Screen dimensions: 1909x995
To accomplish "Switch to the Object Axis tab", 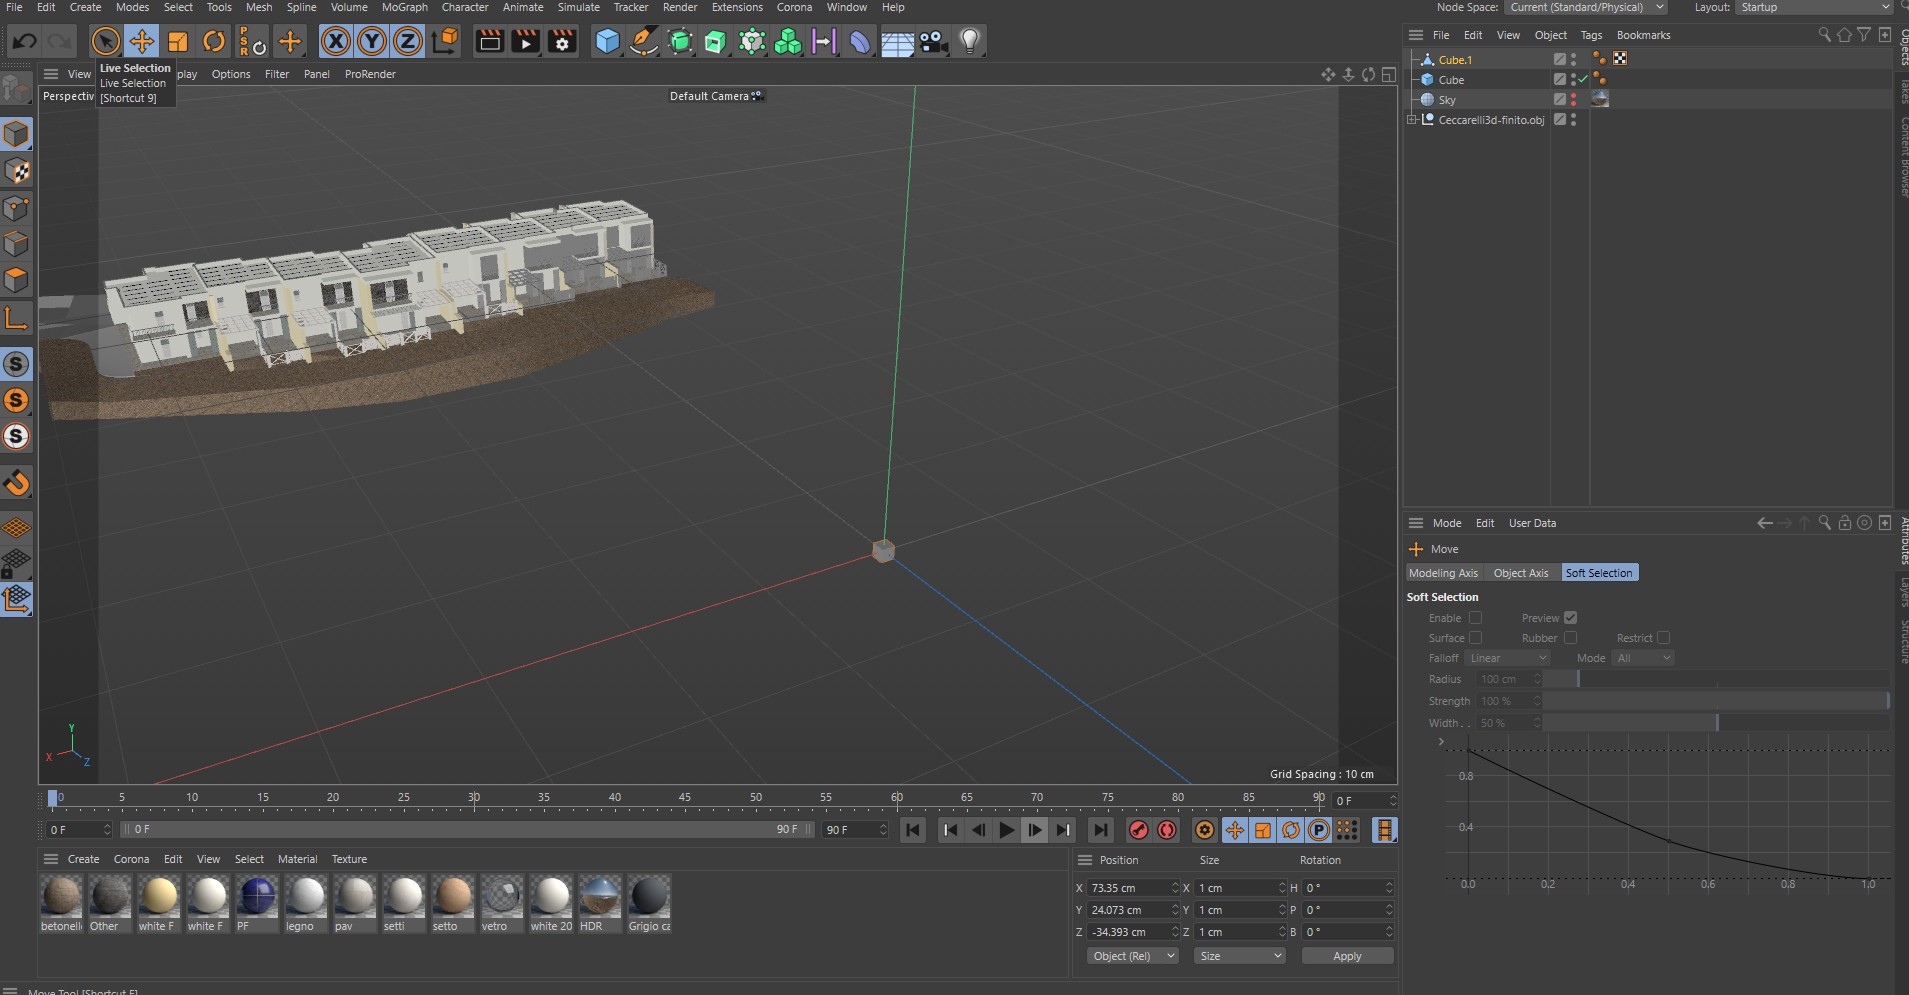I will 1520,573.
